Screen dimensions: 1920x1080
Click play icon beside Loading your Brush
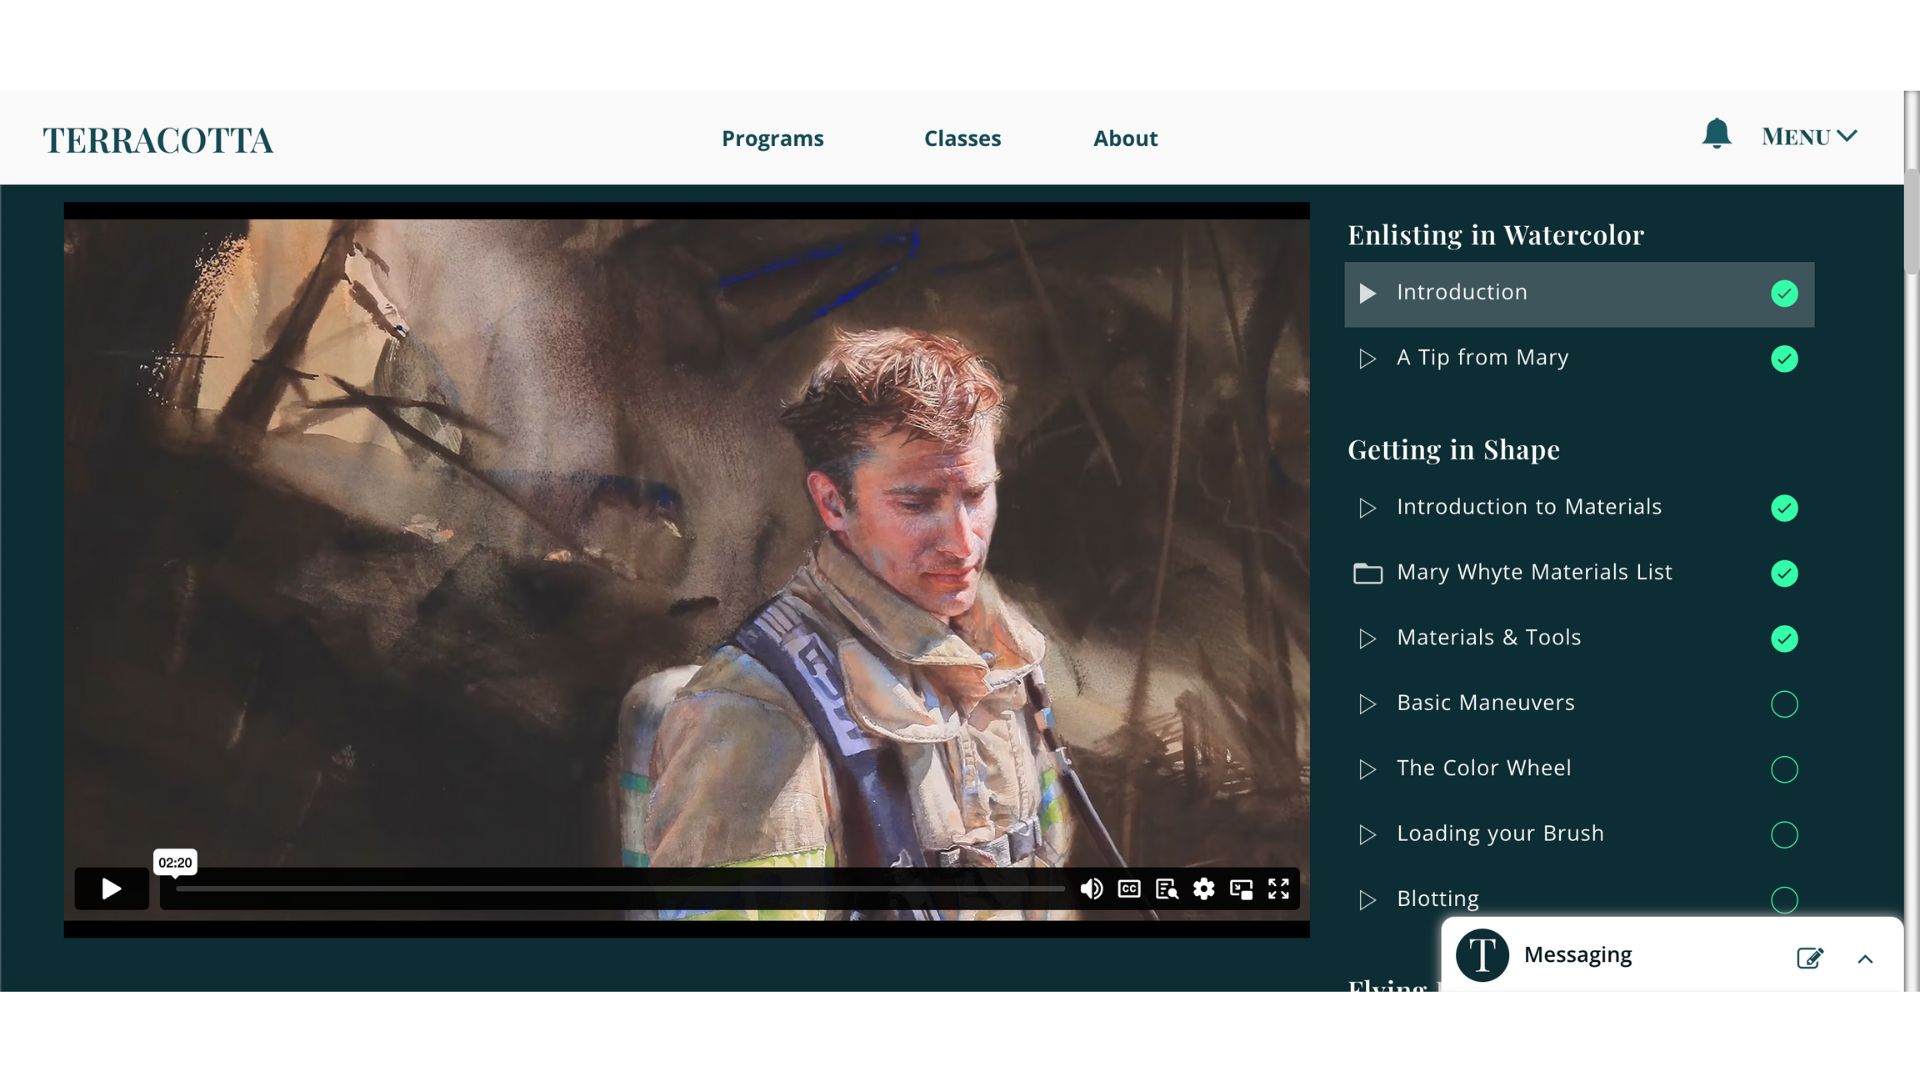1368,835
